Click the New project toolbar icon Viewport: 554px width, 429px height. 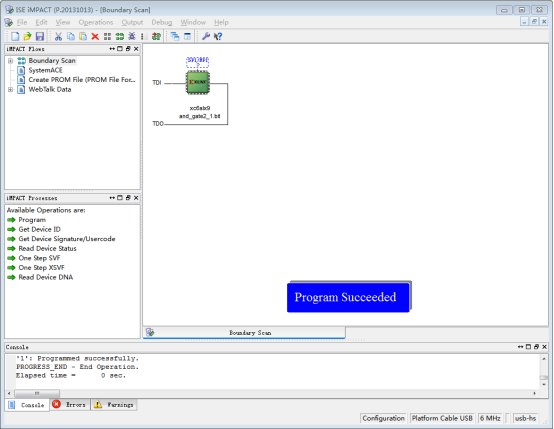click(15, 36)
